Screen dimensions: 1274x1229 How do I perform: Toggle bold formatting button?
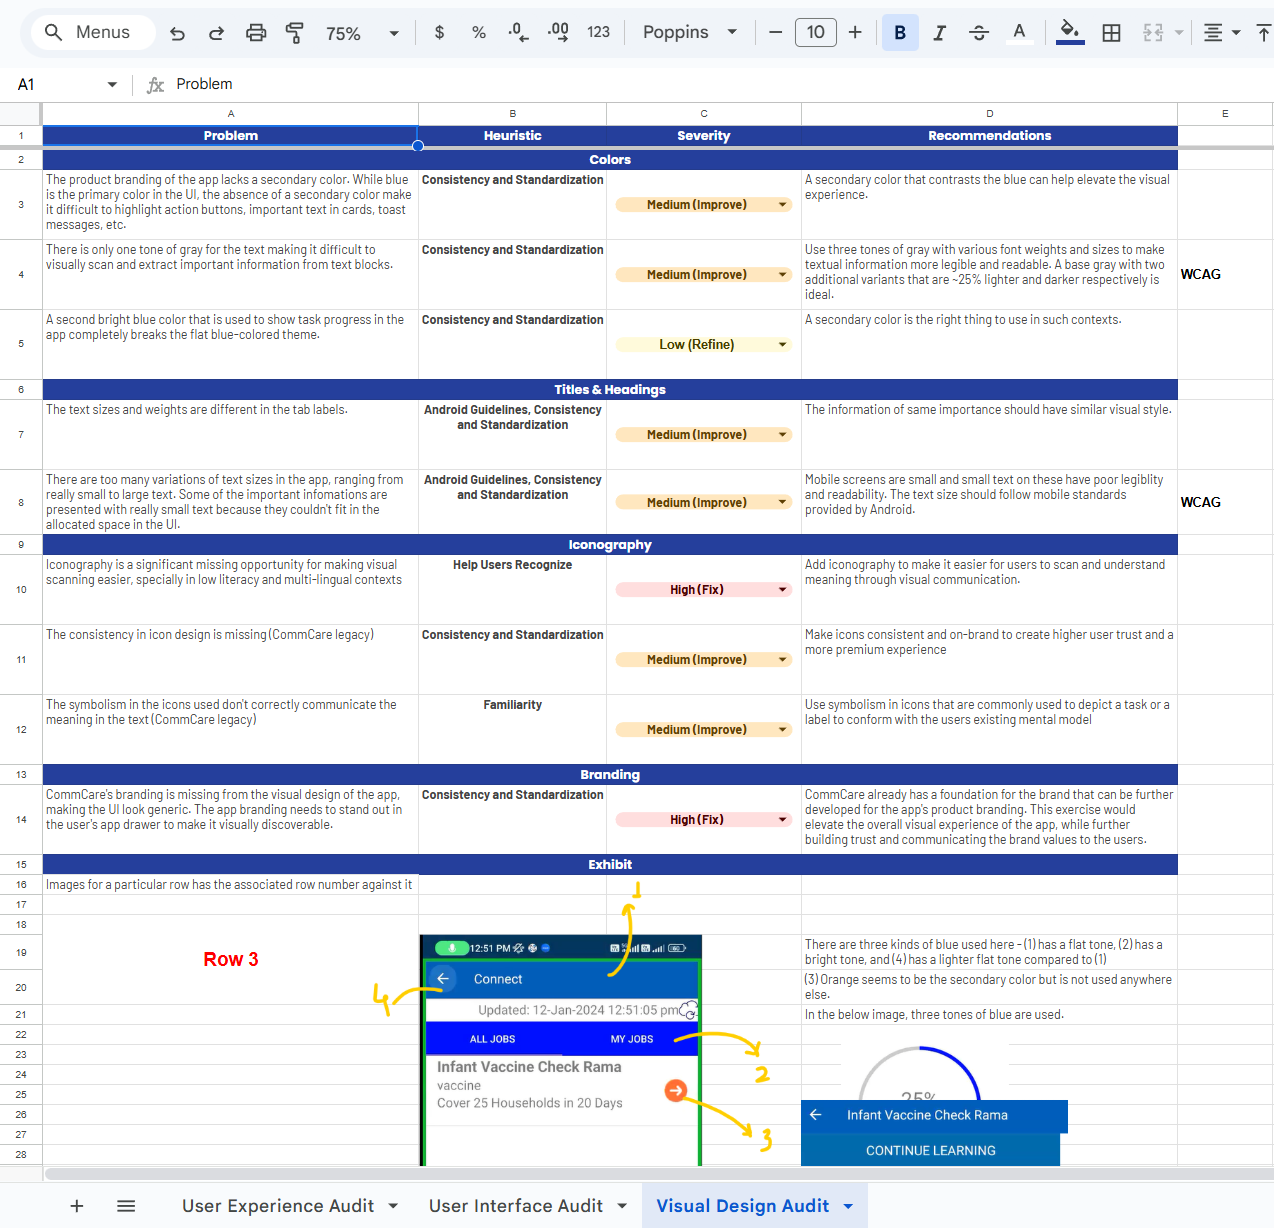coord(900,33)
